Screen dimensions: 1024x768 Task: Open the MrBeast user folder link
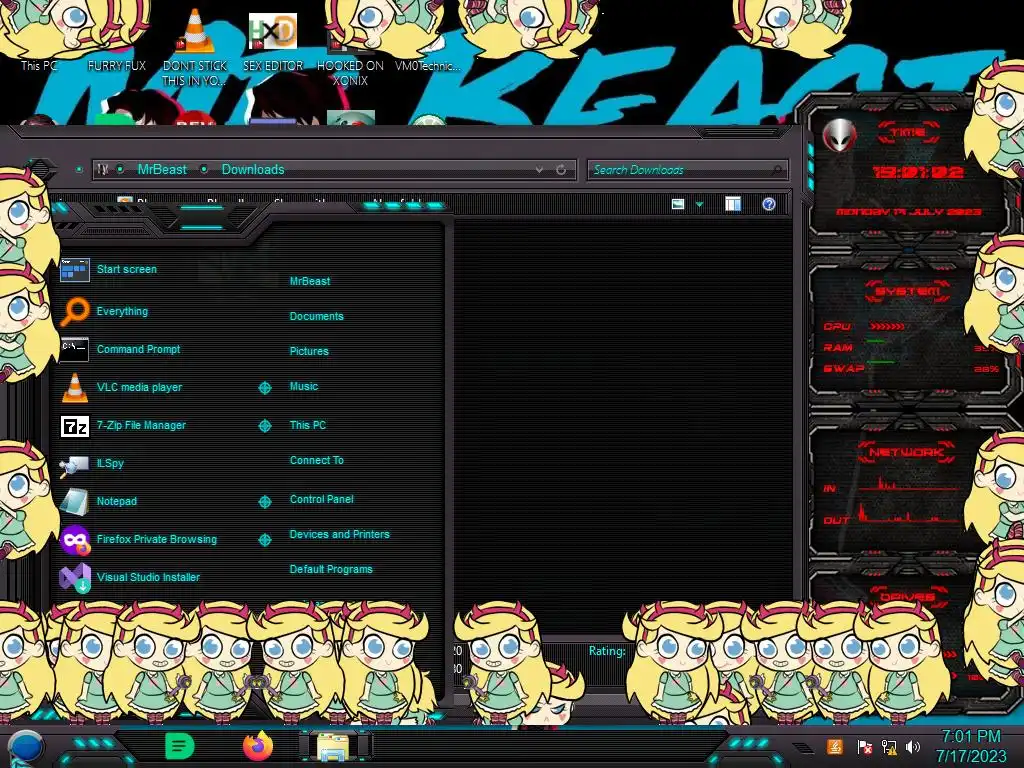click(310, 281)
